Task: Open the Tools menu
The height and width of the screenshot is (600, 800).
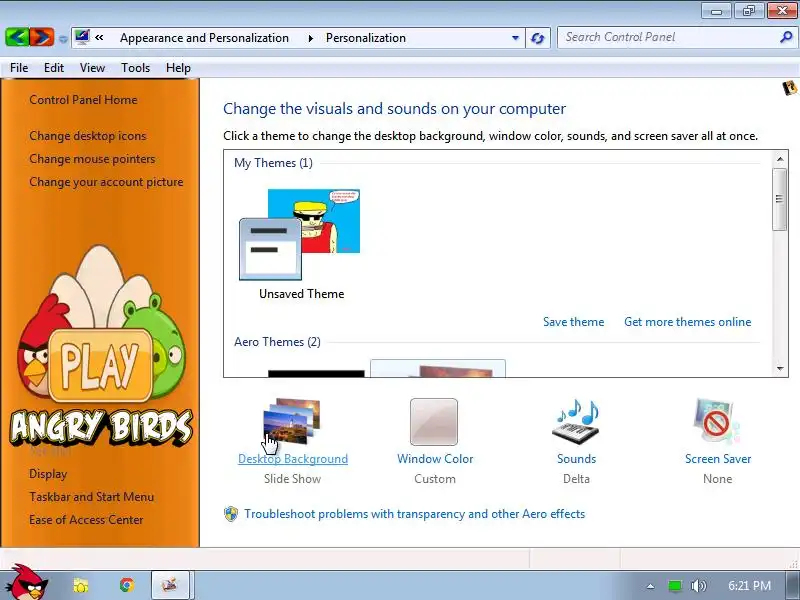Action: click(135, 68)
